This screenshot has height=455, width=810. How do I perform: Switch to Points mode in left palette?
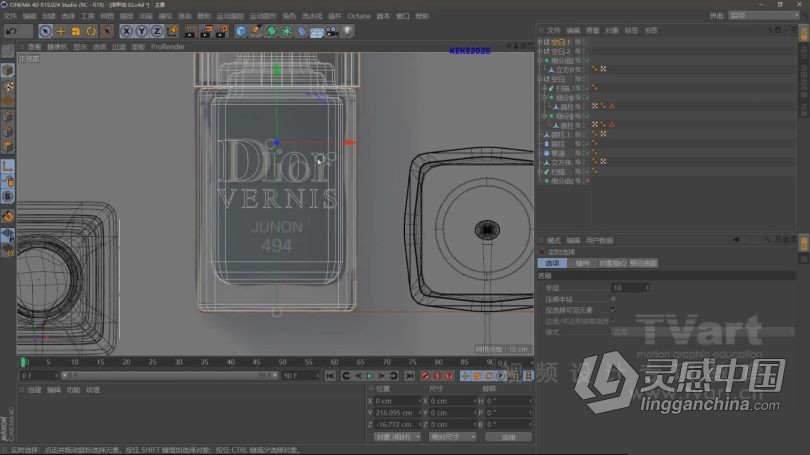8,117
